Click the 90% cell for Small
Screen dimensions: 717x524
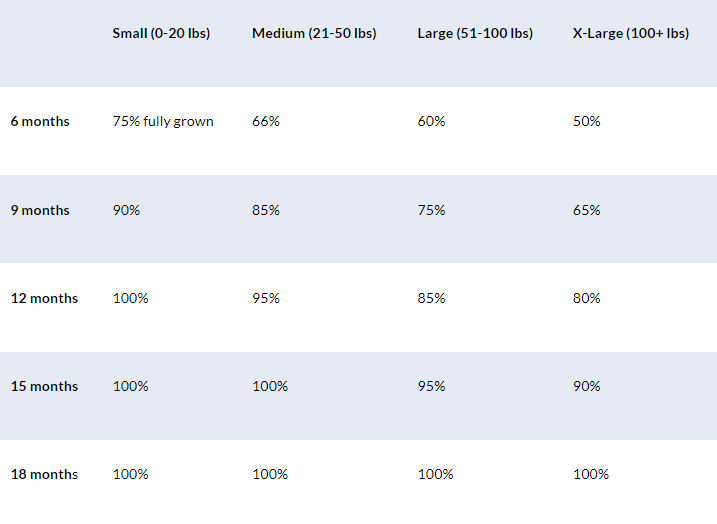pos(126,211)
